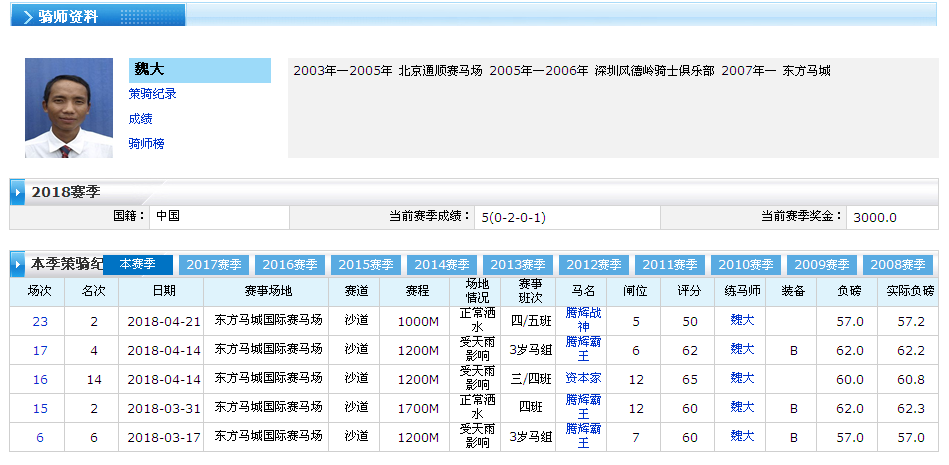Select the 本赛季 tab
949x465 pixels.
click(x=138, y=264)
